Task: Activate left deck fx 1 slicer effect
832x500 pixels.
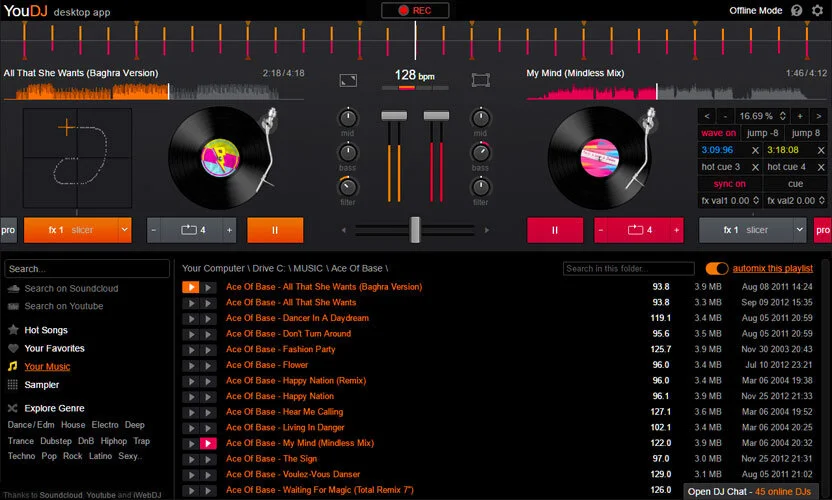Action: [x=71, y=230]
